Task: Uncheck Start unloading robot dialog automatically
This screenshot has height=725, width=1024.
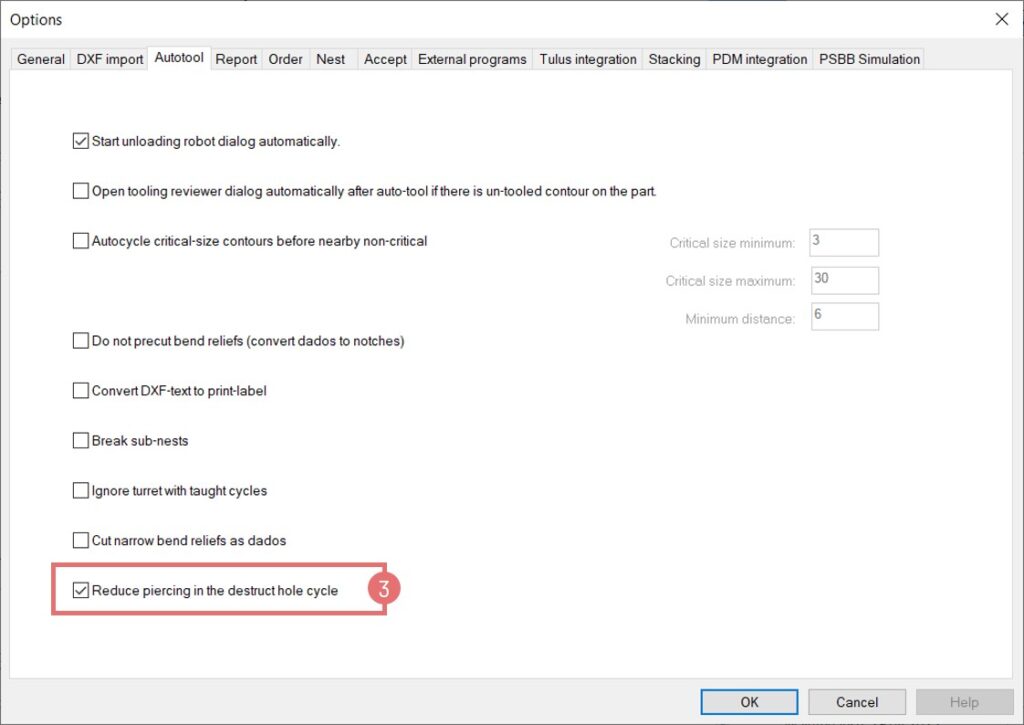Action: point(81,141)
